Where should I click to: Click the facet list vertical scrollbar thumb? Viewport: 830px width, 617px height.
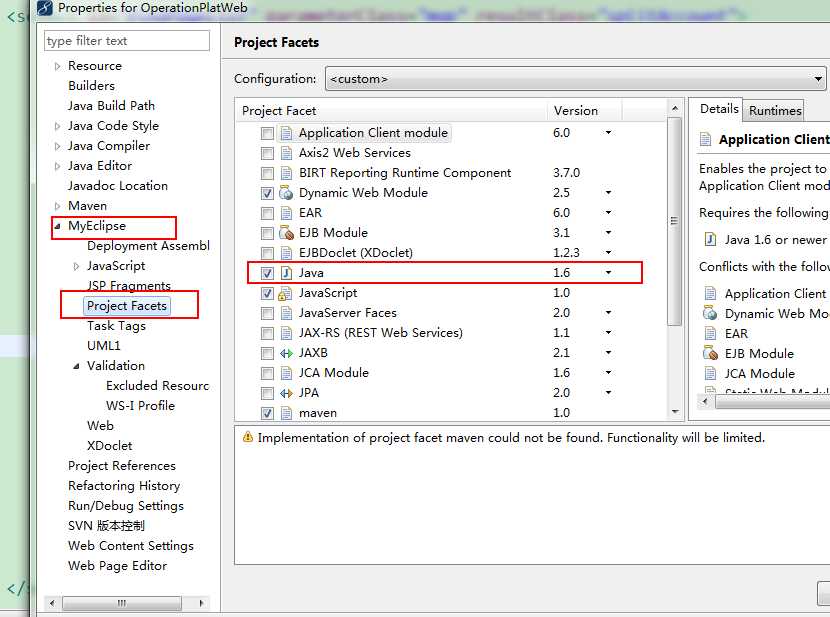click(674, 221)
